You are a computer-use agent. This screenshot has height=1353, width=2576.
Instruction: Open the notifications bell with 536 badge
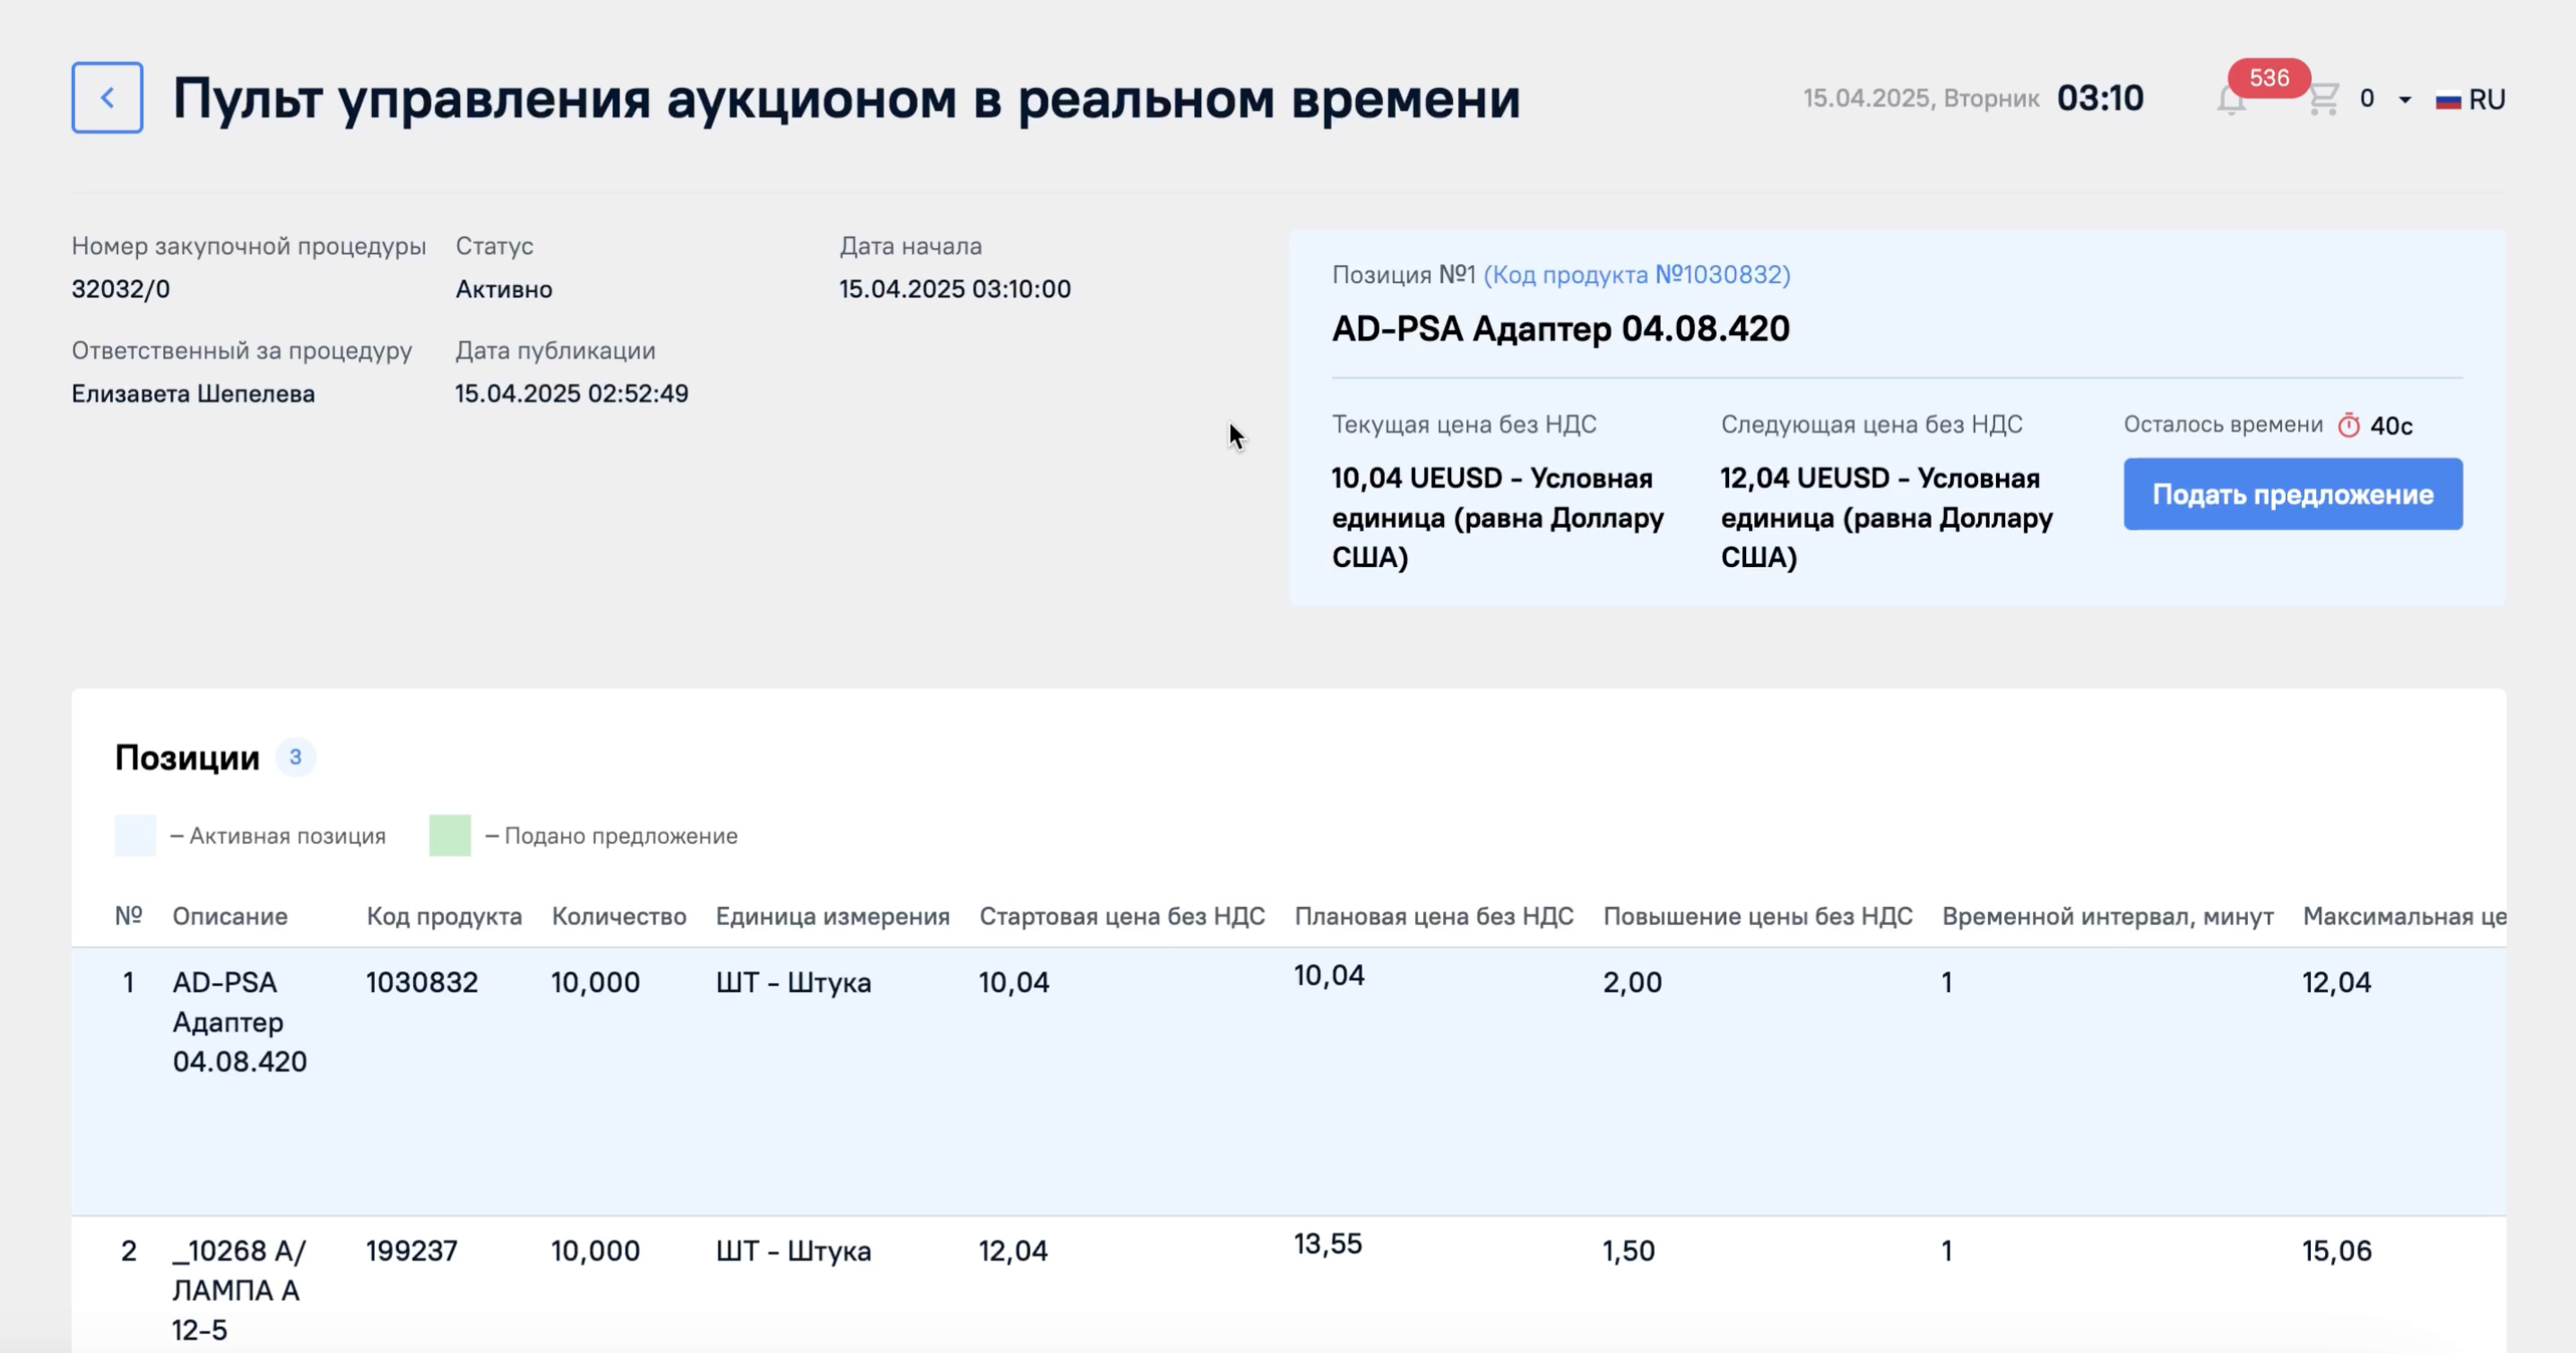[x=2231, y=100]
